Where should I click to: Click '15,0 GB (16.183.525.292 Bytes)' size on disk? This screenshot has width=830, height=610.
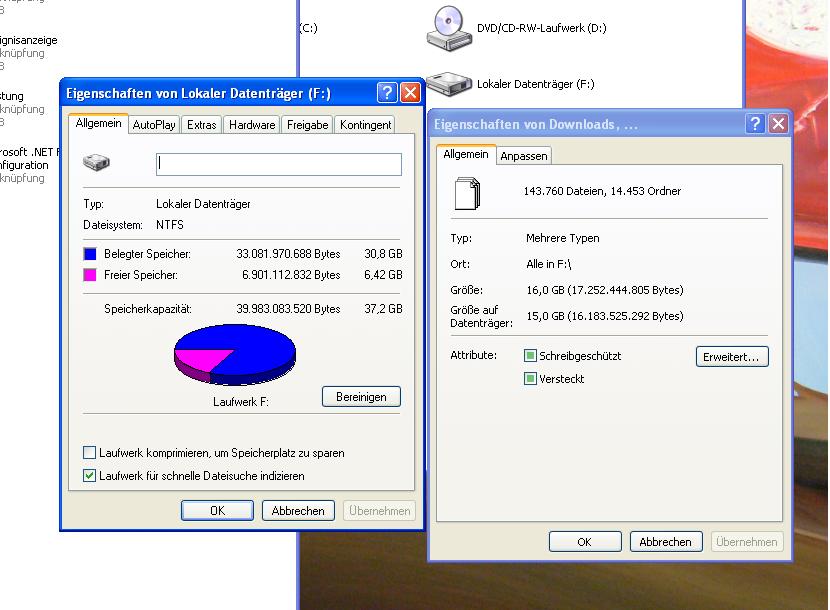pyautogui.click(x=605, y=316)
